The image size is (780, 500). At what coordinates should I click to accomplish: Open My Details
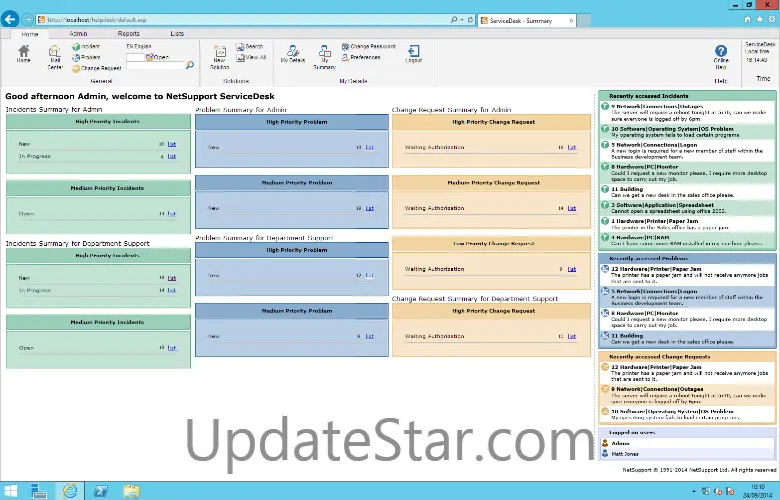[x=293, y=54]
